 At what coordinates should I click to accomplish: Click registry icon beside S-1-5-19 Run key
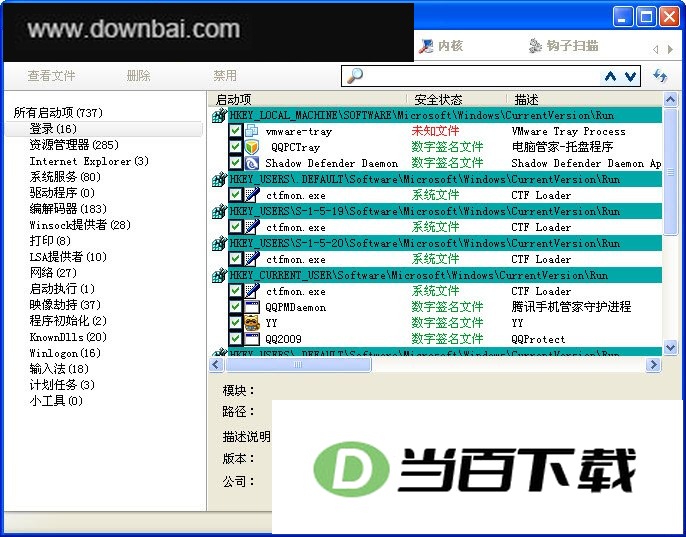219,211
